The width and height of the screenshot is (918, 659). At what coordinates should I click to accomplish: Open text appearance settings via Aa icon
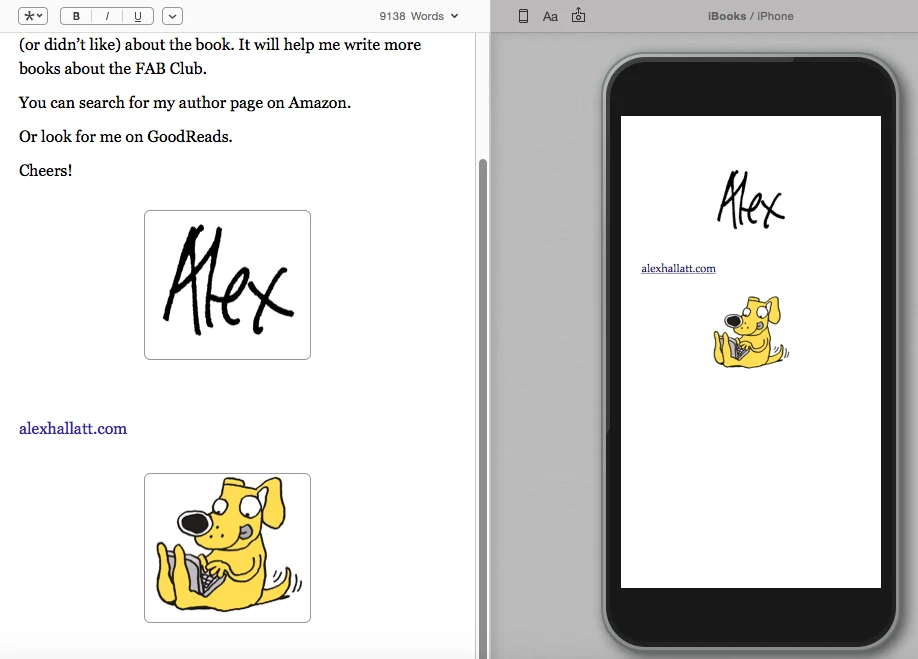pos(550,15)
